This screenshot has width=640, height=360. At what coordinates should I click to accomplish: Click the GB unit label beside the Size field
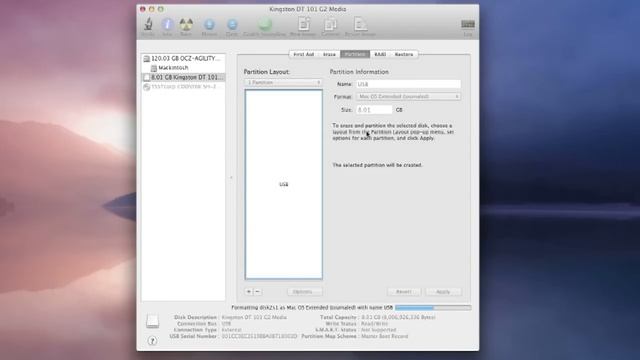tap(399, 110)
